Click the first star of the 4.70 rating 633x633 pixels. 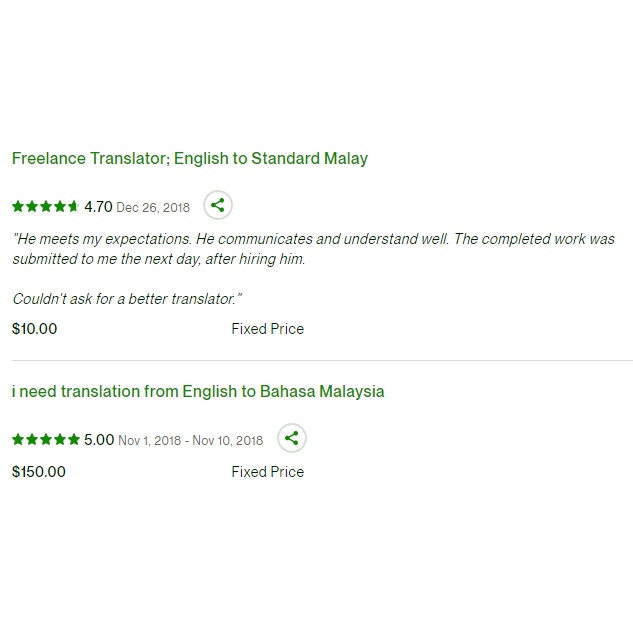pos(18,207)
